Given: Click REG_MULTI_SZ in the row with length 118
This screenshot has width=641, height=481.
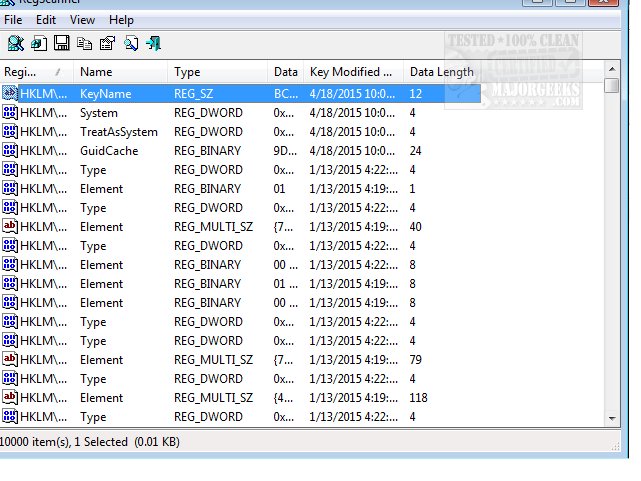Looking at the screenshot, I should point(213,398).
